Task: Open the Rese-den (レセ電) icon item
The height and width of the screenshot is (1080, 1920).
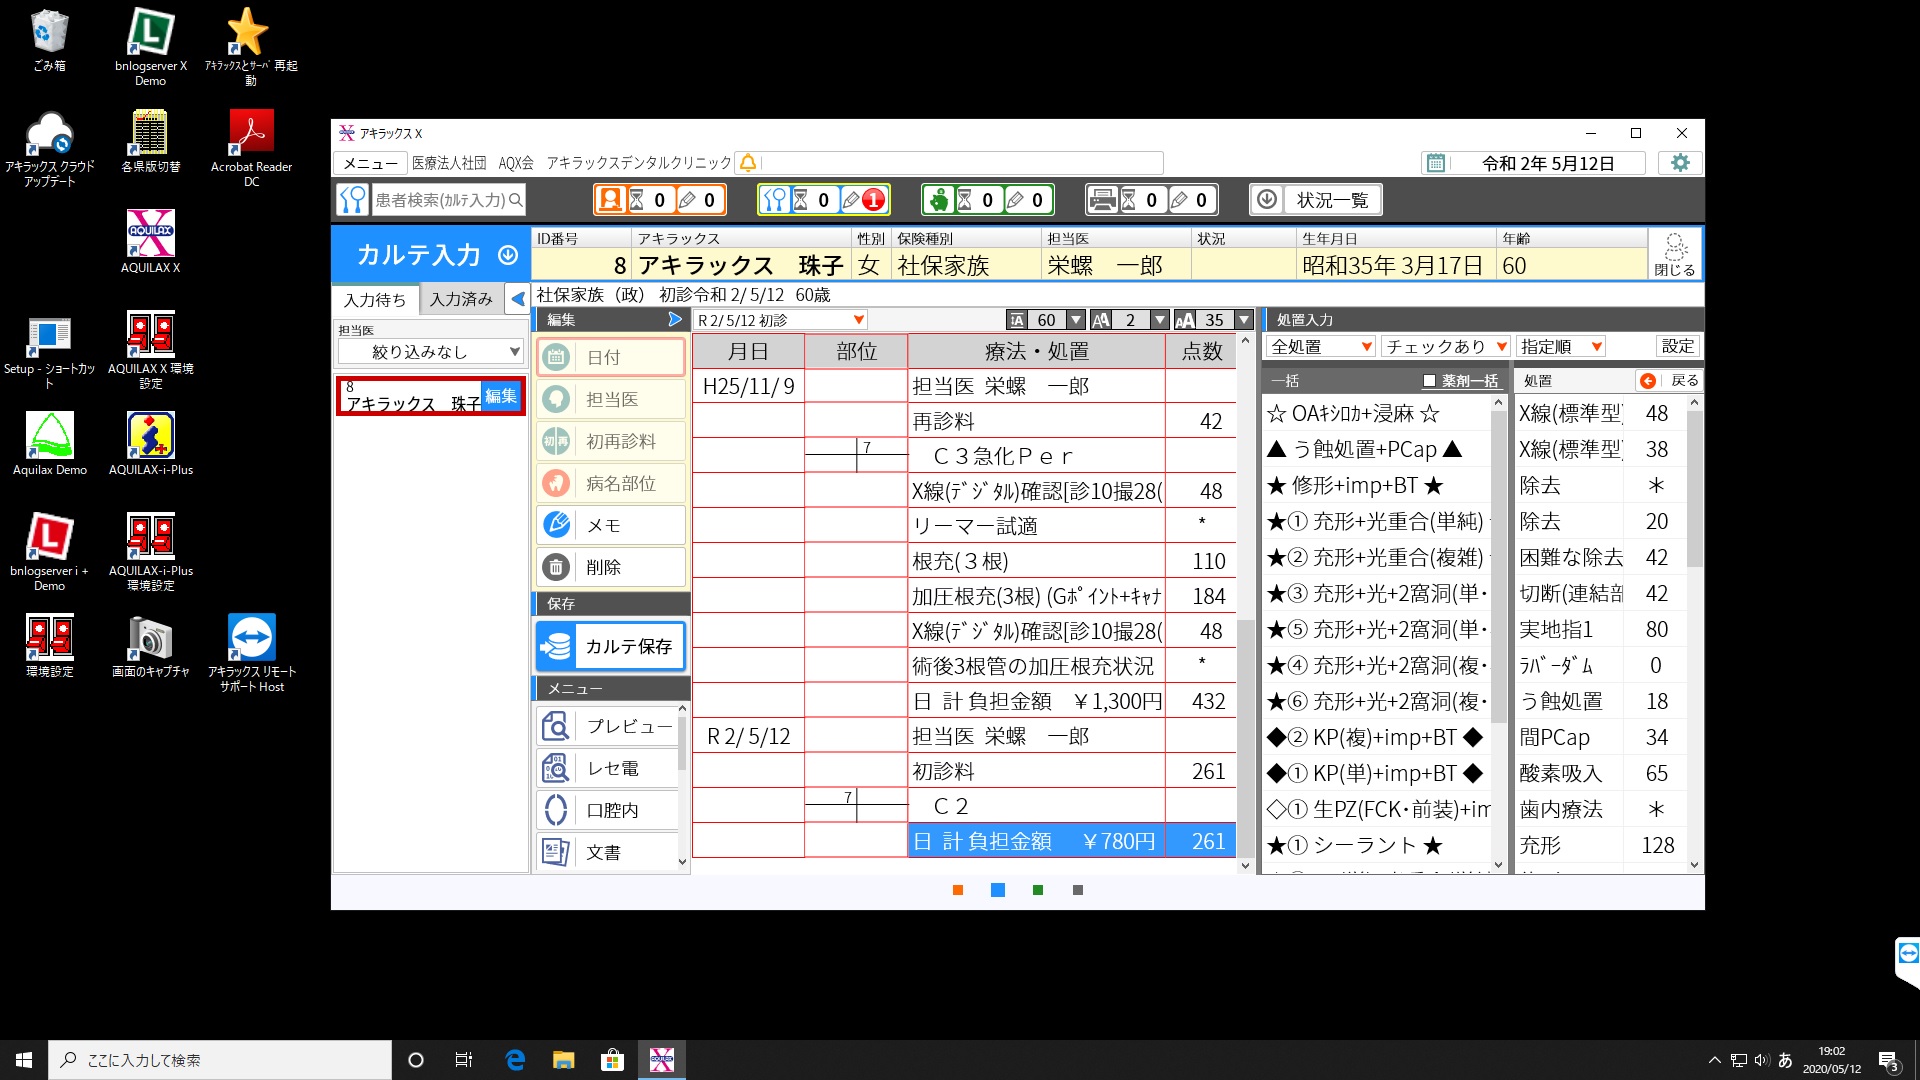Action: tap(556, 769)
